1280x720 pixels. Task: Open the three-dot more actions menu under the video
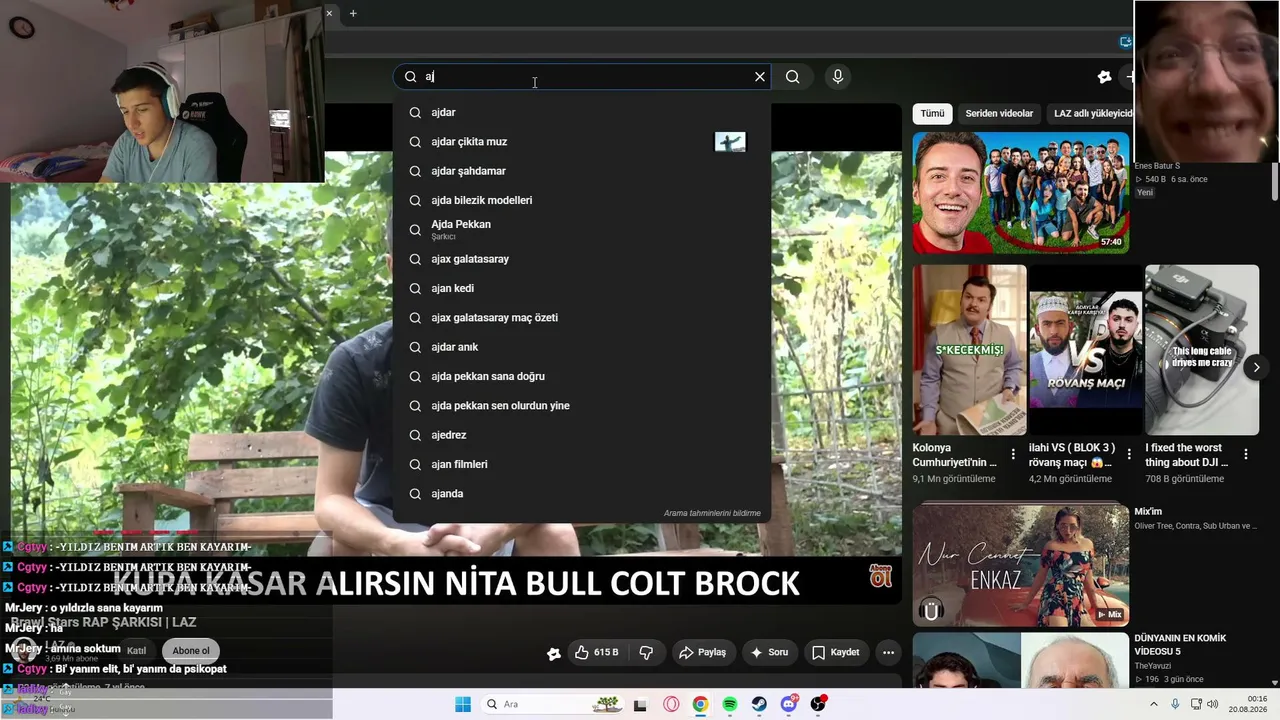pyautogui.click(x=888, y=653)
